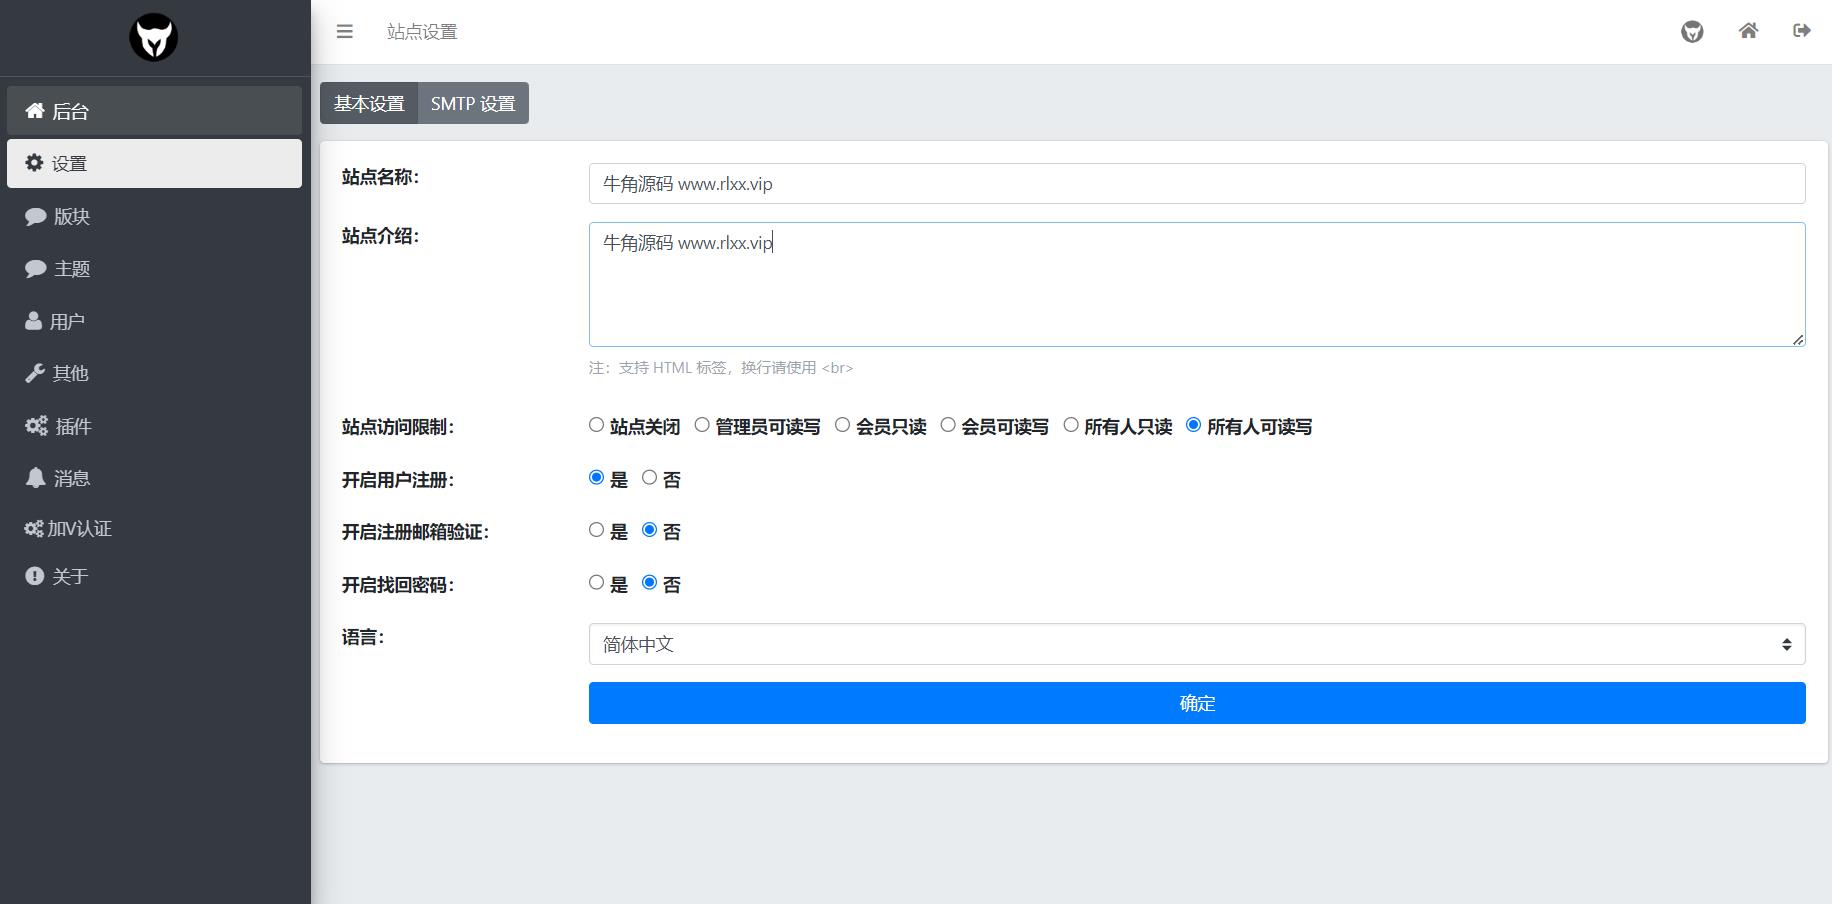This screenshot has width=1832, height=904.
Task: Toggle the sidebar with the hamburger menu
Action: pos(344,31)
